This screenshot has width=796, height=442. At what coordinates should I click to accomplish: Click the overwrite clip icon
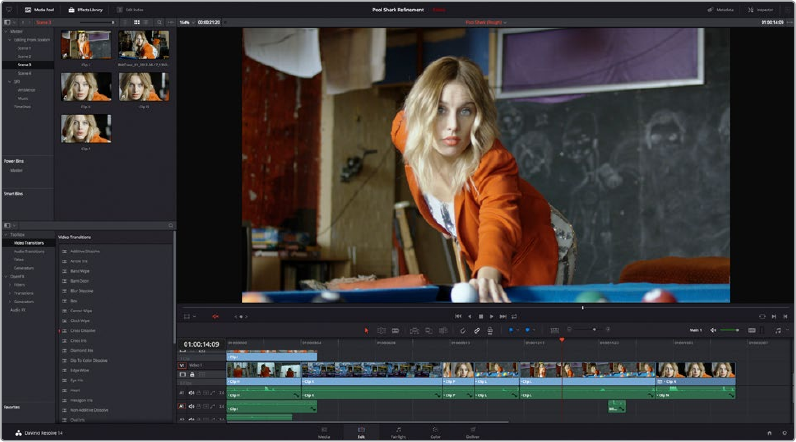pos(428,330)
